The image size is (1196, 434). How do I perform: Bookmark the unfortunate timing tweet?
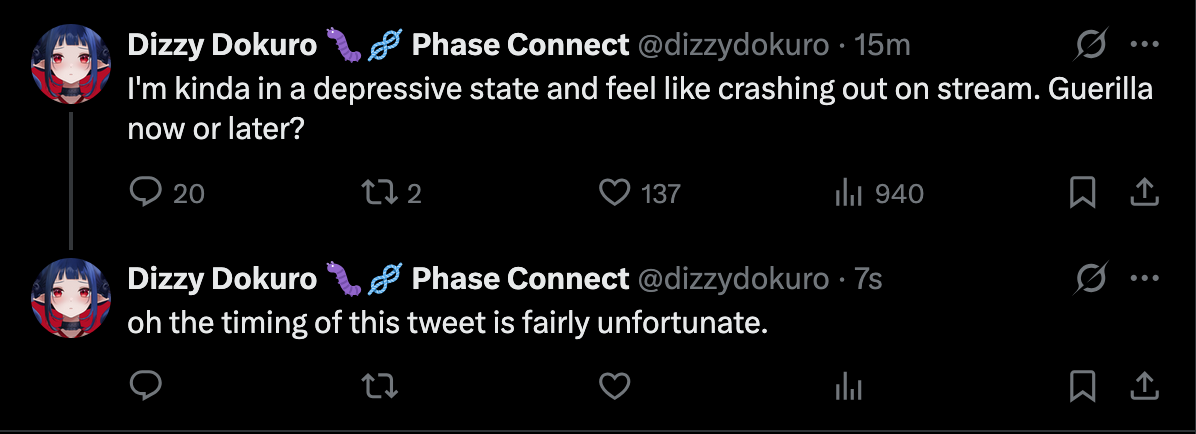tap(1083, 385)
